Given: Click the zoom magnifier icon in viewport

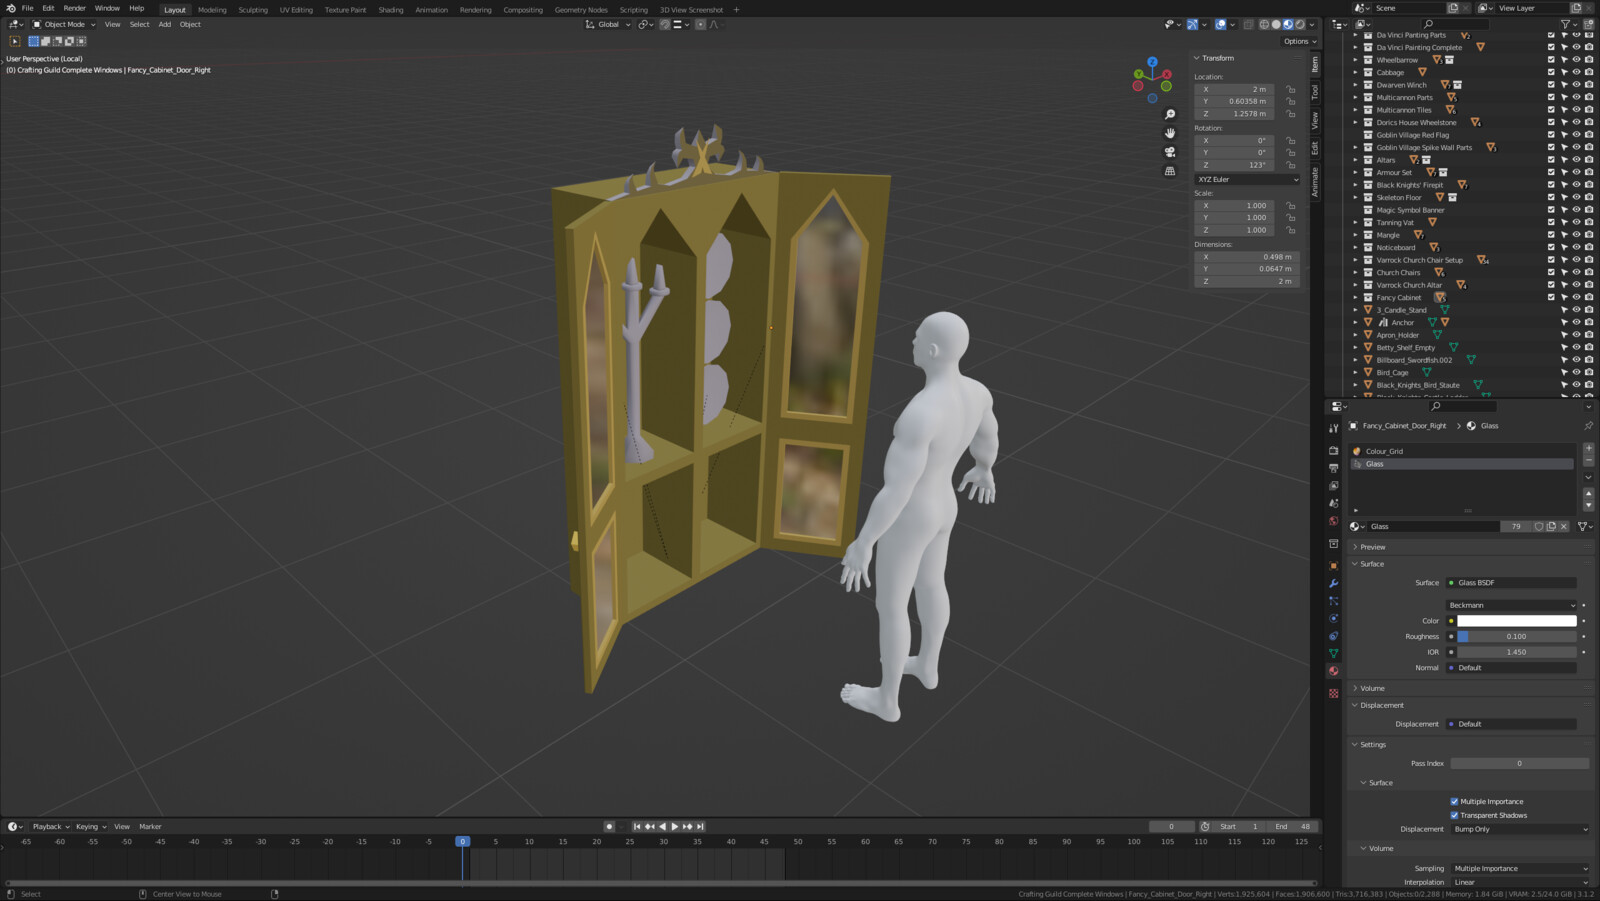Looking at the screenshot, I should tap(1169, 114).
